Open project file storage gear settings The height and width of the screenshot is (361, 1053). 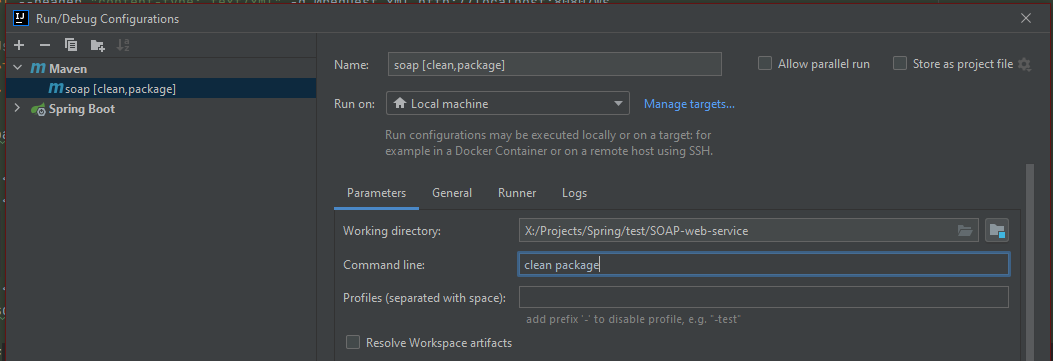coord(1023,64)
